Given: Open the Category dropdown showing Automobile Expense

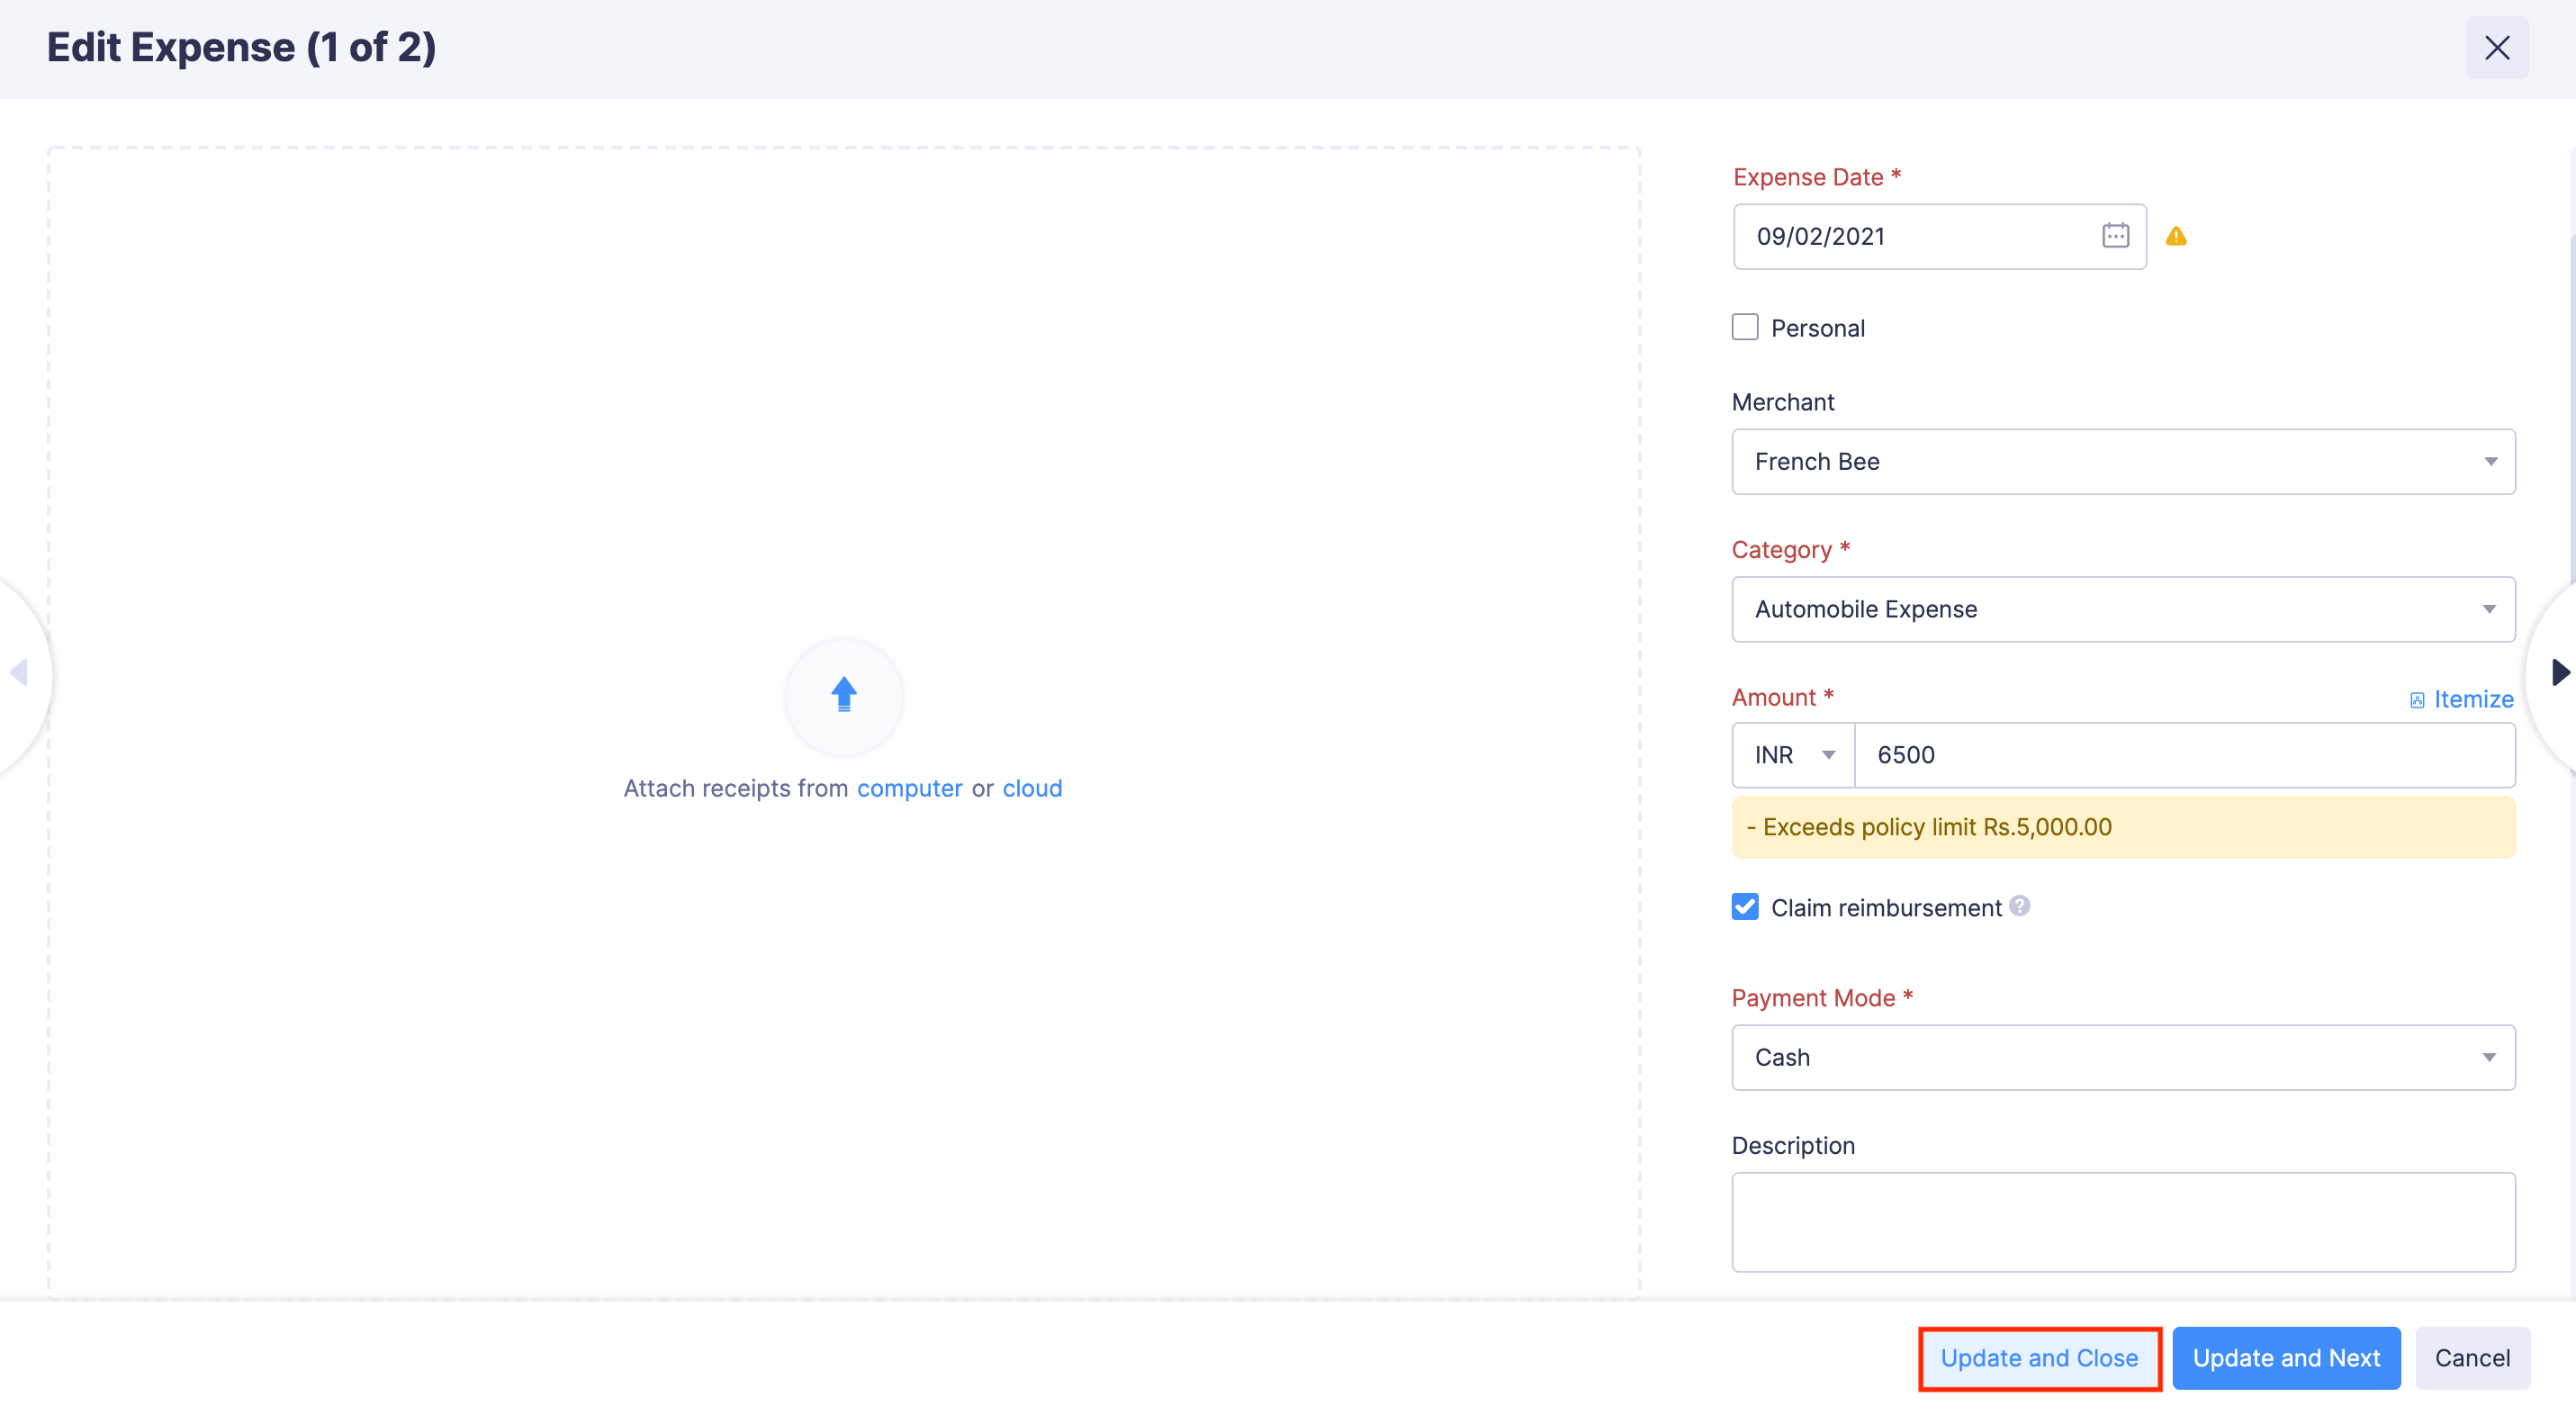Looking at the screenshot, I should (x=2123, y=609).
